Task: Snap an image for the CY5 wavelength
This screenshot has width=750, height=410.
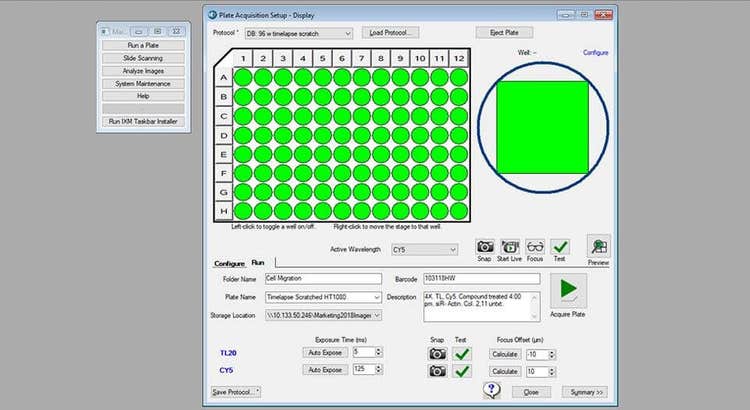Action: (x=437, y=371)
